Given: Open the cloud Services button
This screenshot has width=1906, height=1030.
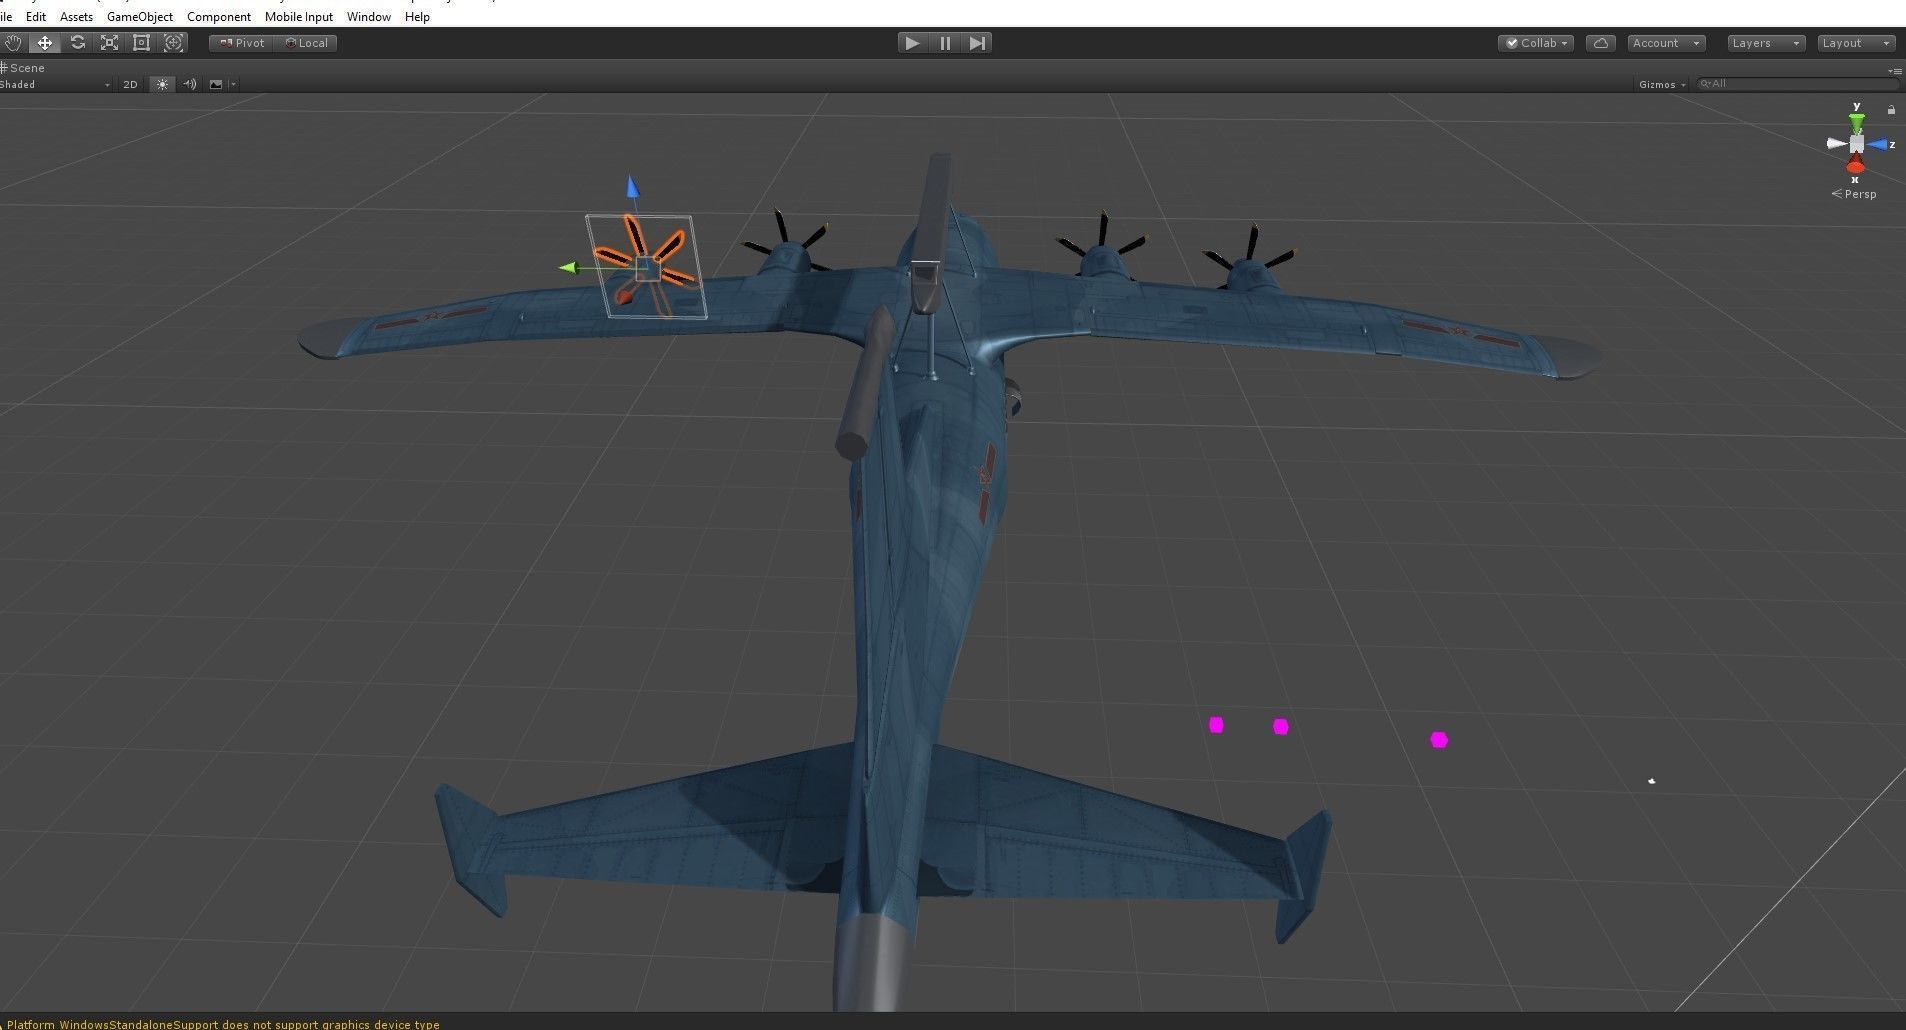Looking at the screenshot, I should point(1601,43).
